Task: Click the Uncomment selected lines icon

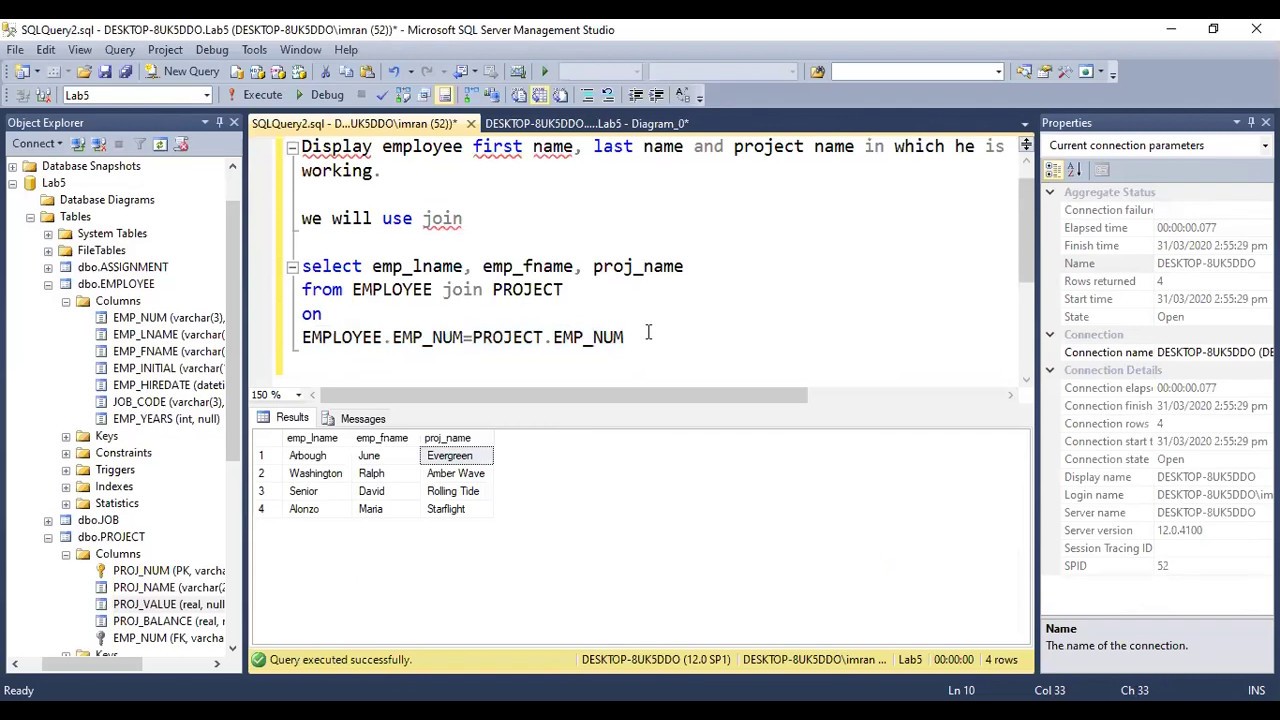Action: (607, 95)
